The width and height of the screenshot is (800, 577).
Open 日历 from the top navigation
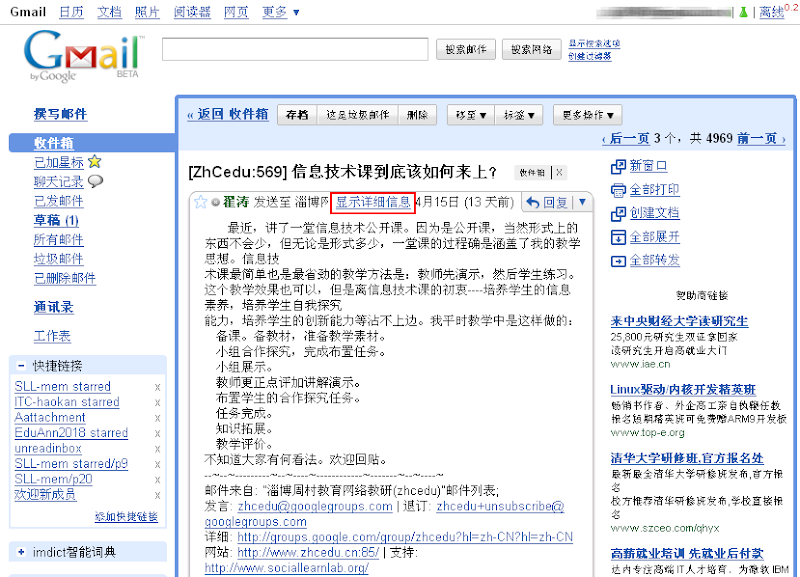70,12
